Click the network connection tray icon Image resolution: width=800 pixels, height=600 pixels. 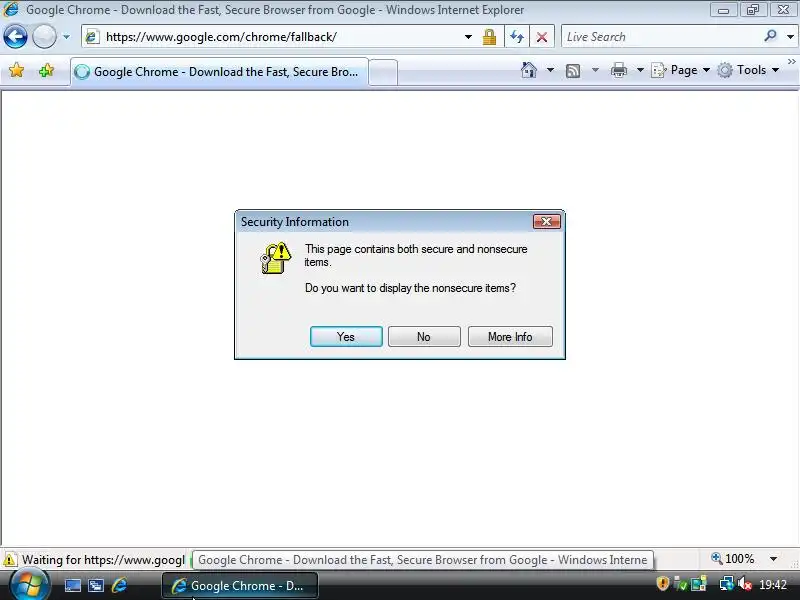tap(726, 584)
